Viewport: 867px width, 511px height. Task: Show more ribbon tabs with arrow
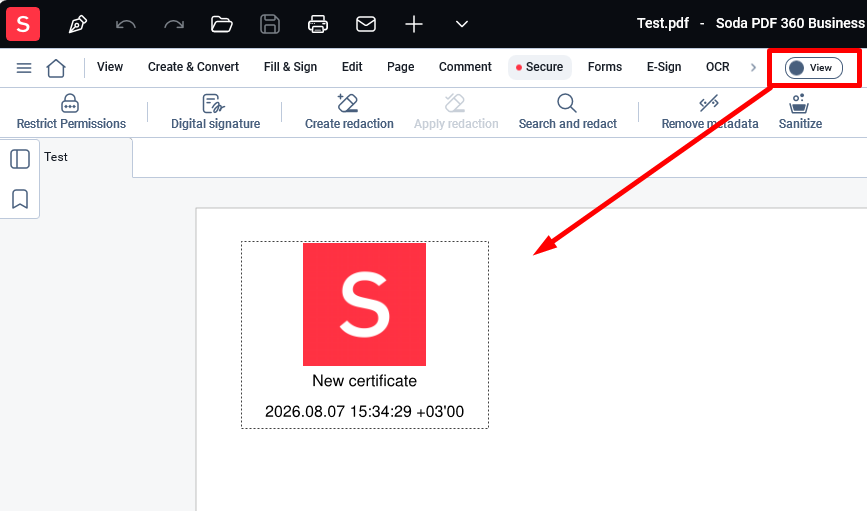753,67
